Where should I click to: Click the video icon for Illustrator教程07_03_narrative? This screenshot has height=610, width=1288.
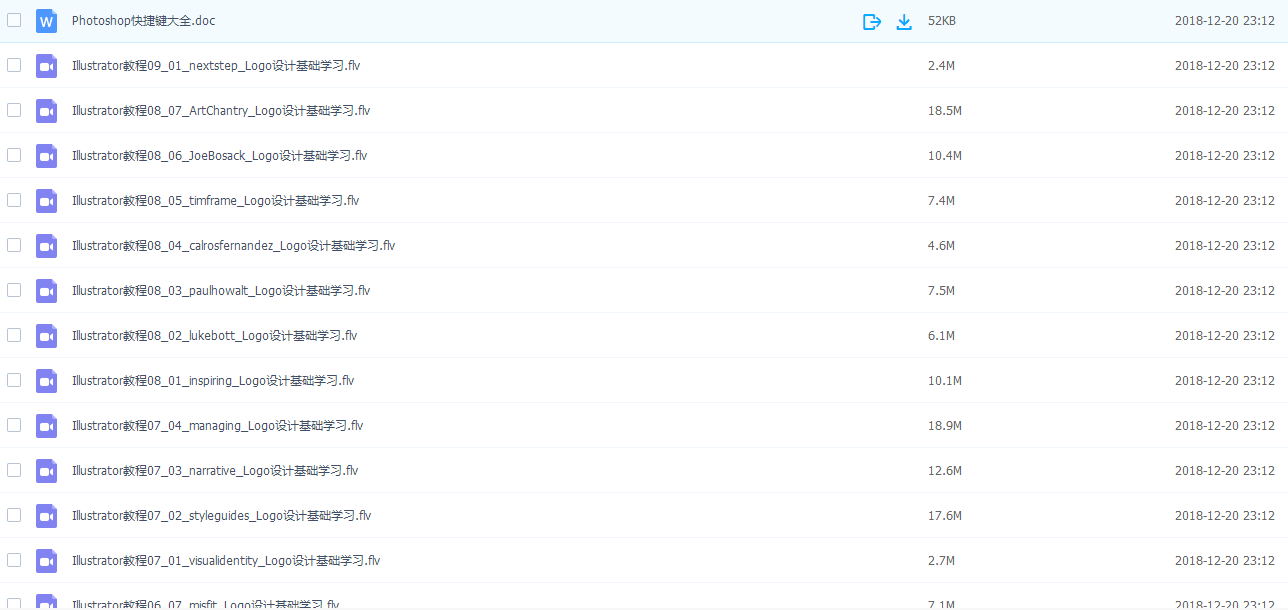click(46, 471)
